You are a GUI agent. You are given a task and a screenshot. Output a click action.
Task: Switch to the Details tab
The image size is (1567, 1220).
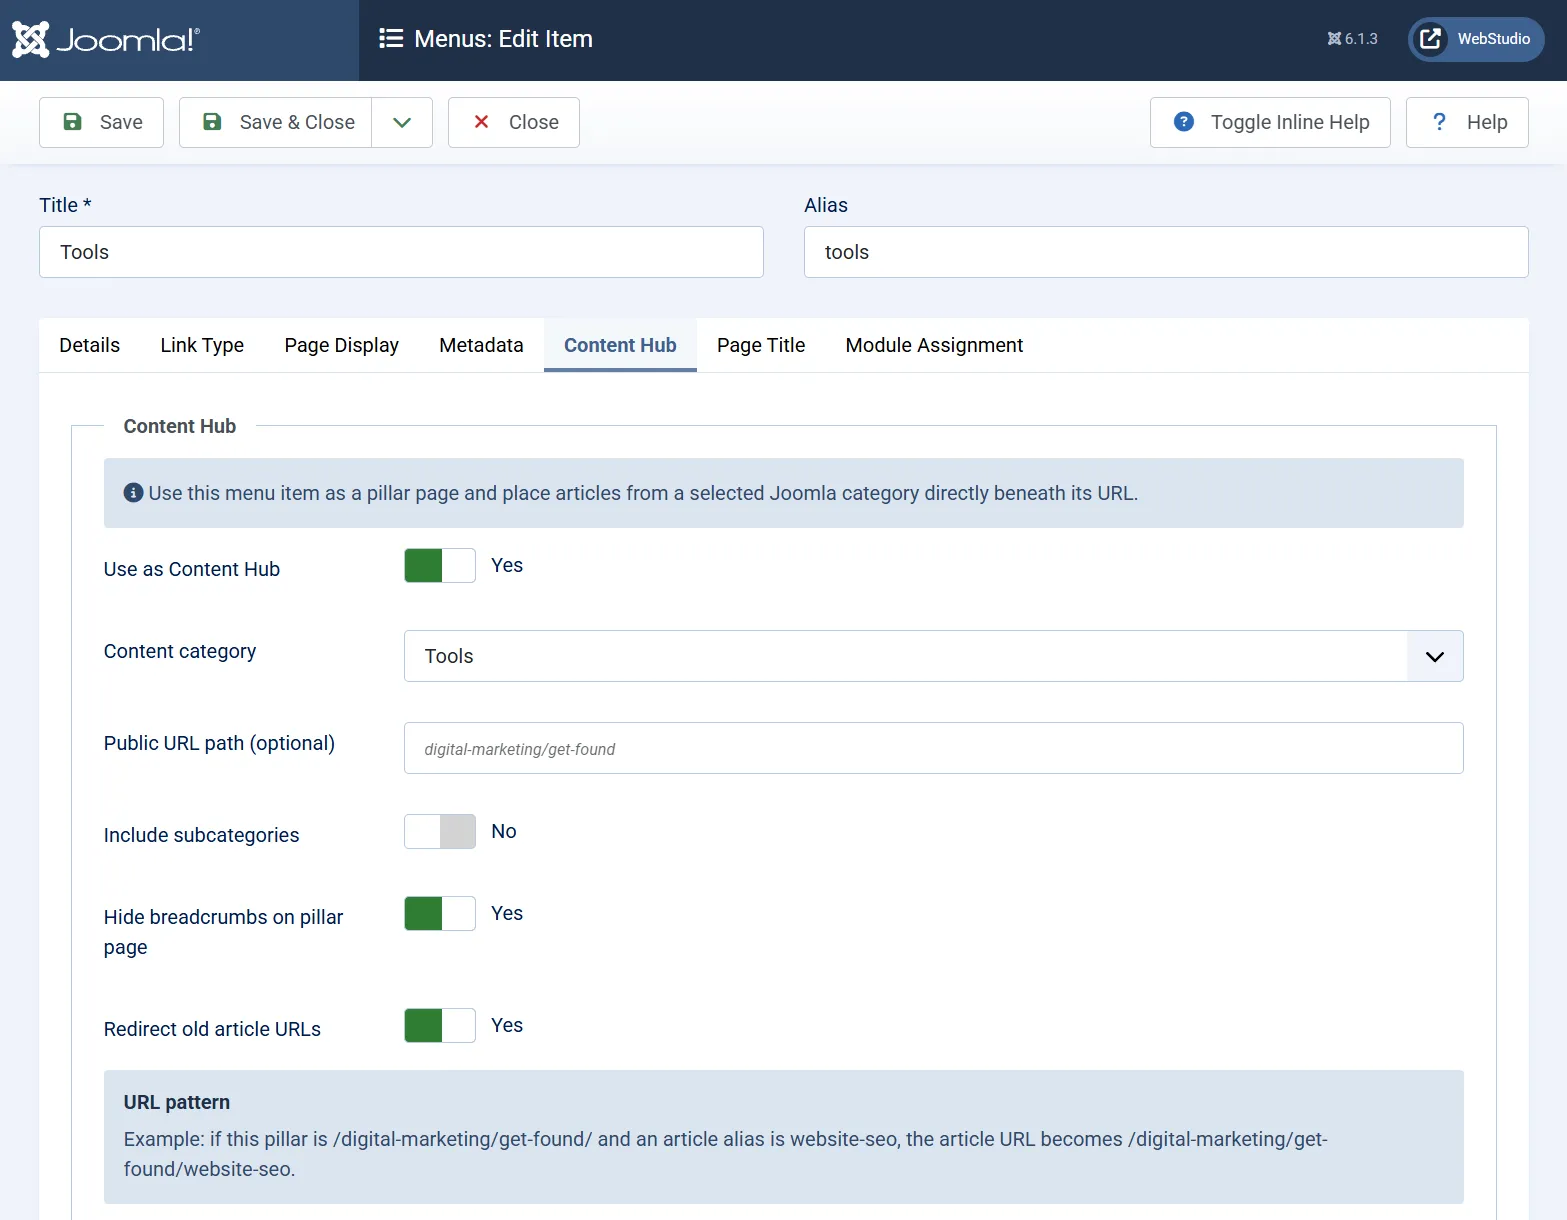(x=90, y=345)
